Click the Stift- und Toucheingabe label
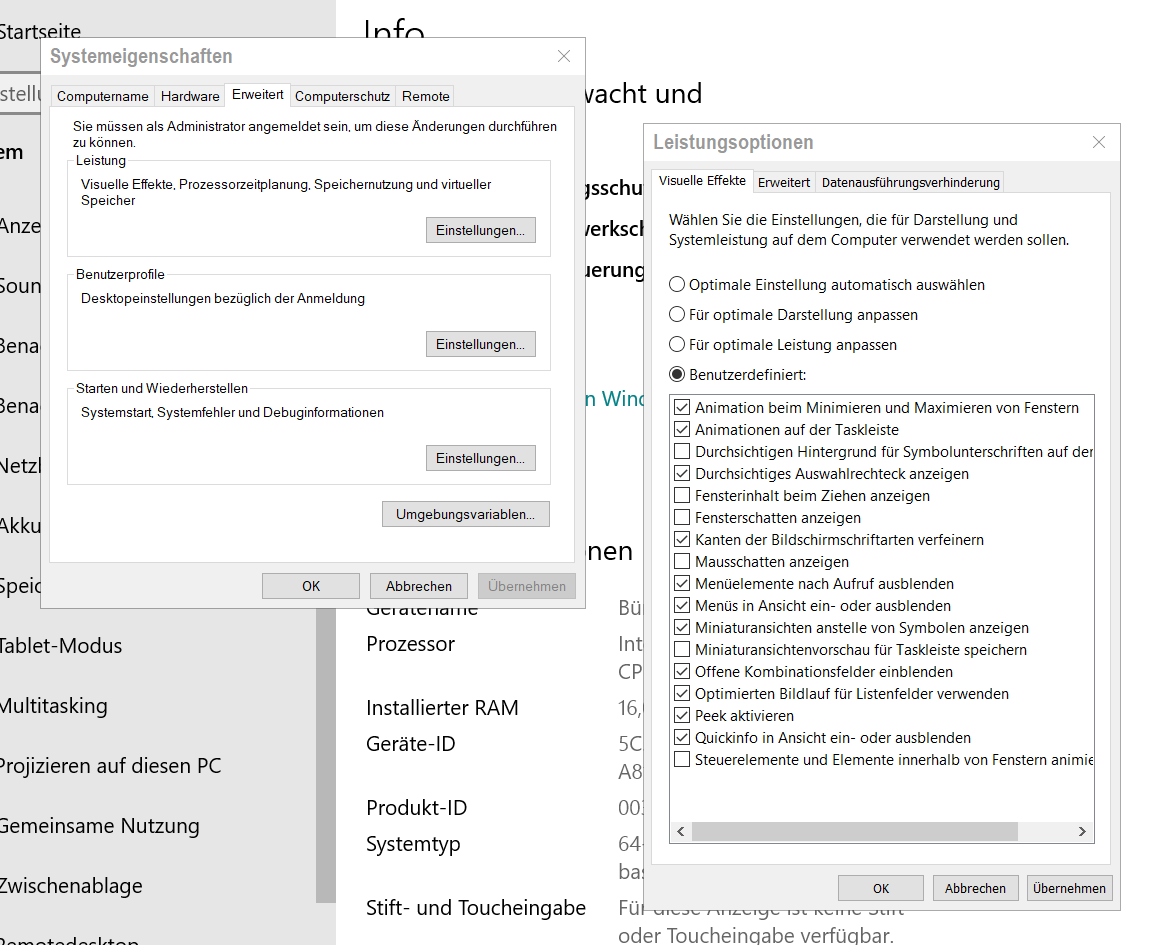The image size is (1174, 945). (475, 908)
